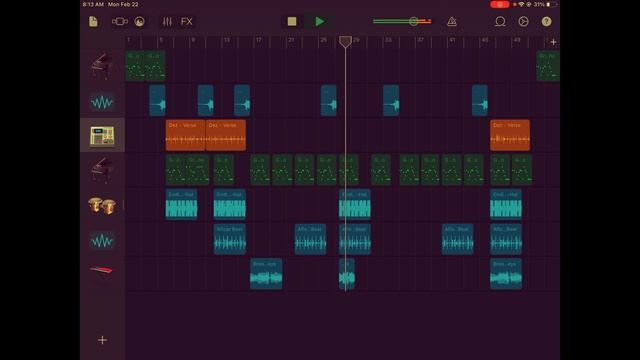The width and height of the screenshot is (640, 360).
Task: Click the playhead marker on the ruler
Action: coord(345,41)
